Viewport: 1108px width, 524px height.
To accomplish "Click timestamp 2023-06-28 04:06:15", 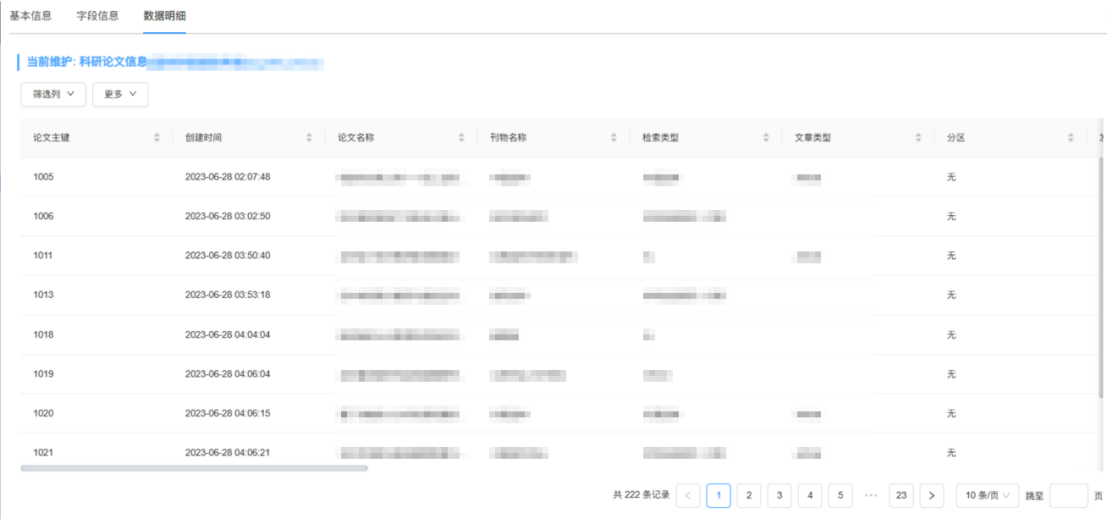I will tap(228, 413).
